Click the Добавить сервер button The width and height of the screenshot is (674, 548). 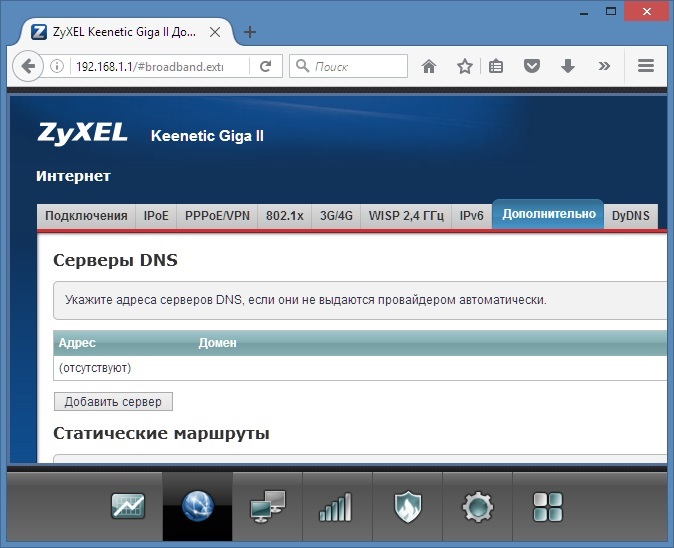(x=113, y=401)
